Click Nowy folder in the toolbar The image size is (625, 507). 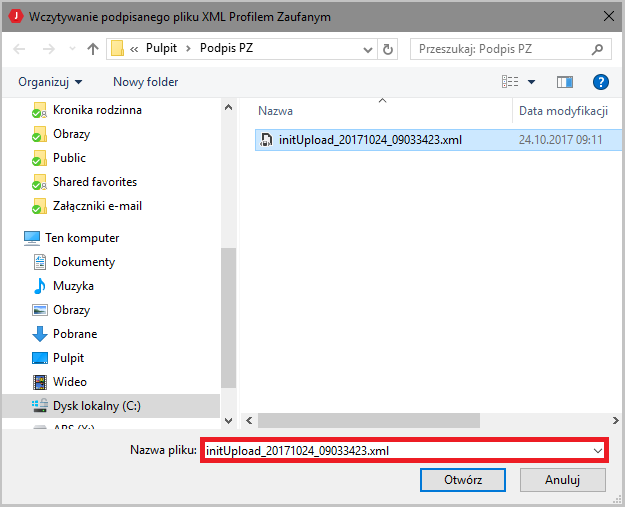tap(145, 81)
